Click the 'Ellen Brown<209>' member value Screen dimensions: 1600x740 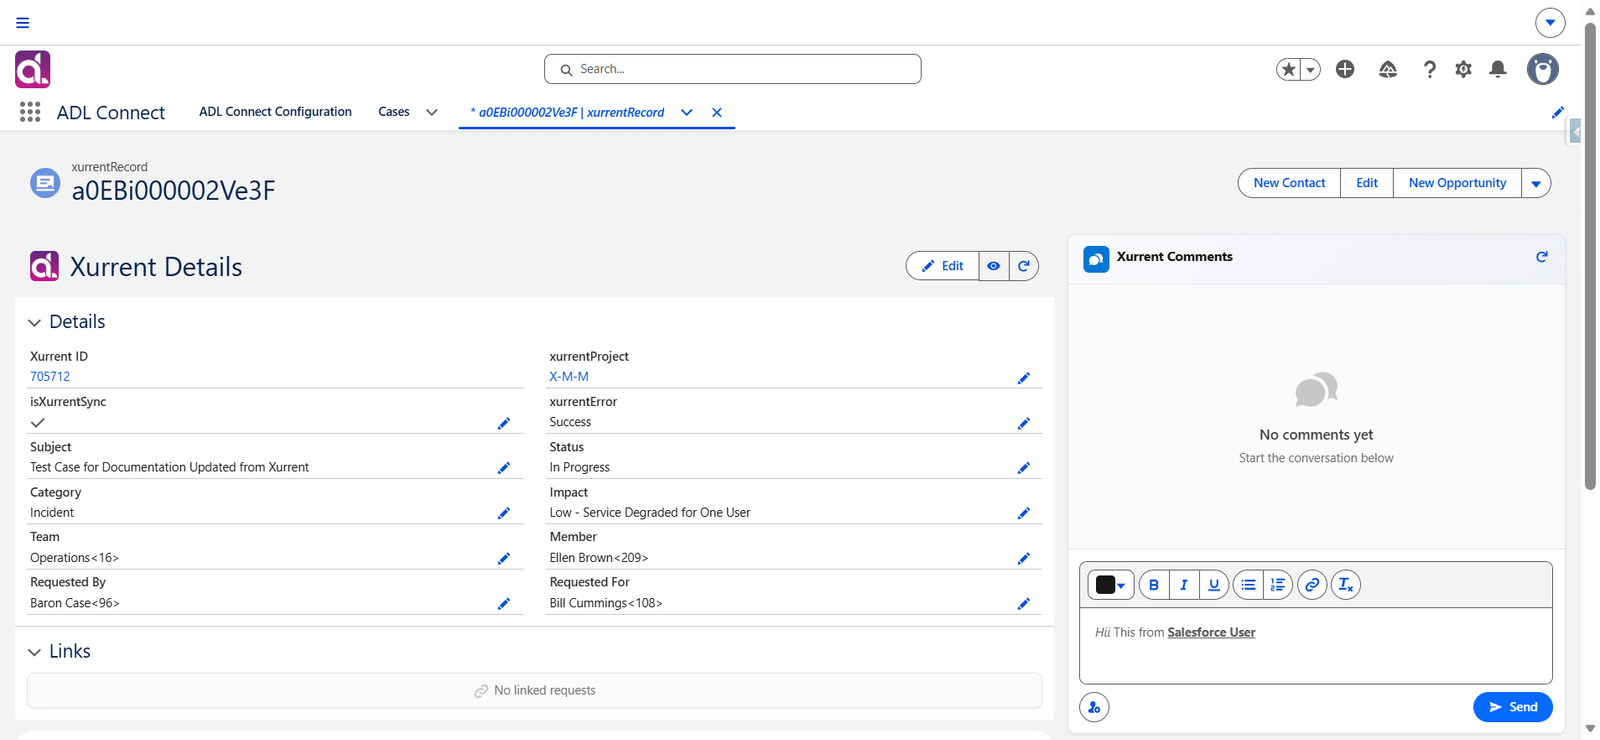599,558
